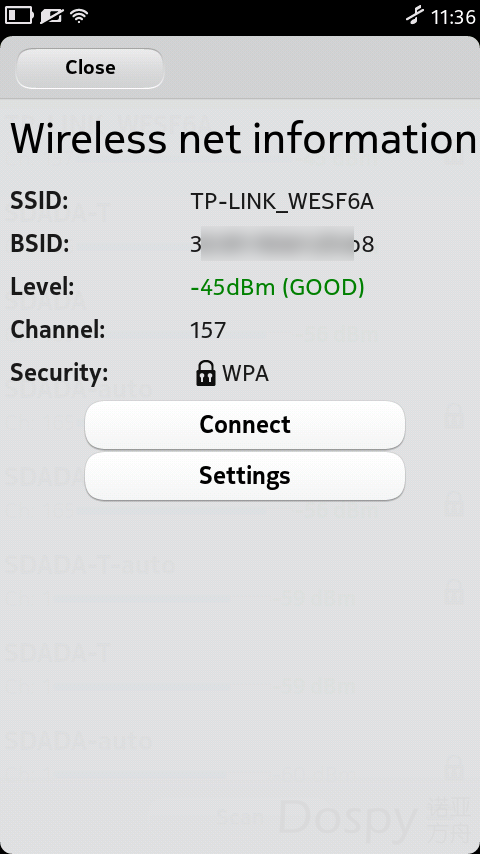Connect to the TP-LINK_WESF6A network
Viewport: 480px width, 854px height.
click(245, 425)
